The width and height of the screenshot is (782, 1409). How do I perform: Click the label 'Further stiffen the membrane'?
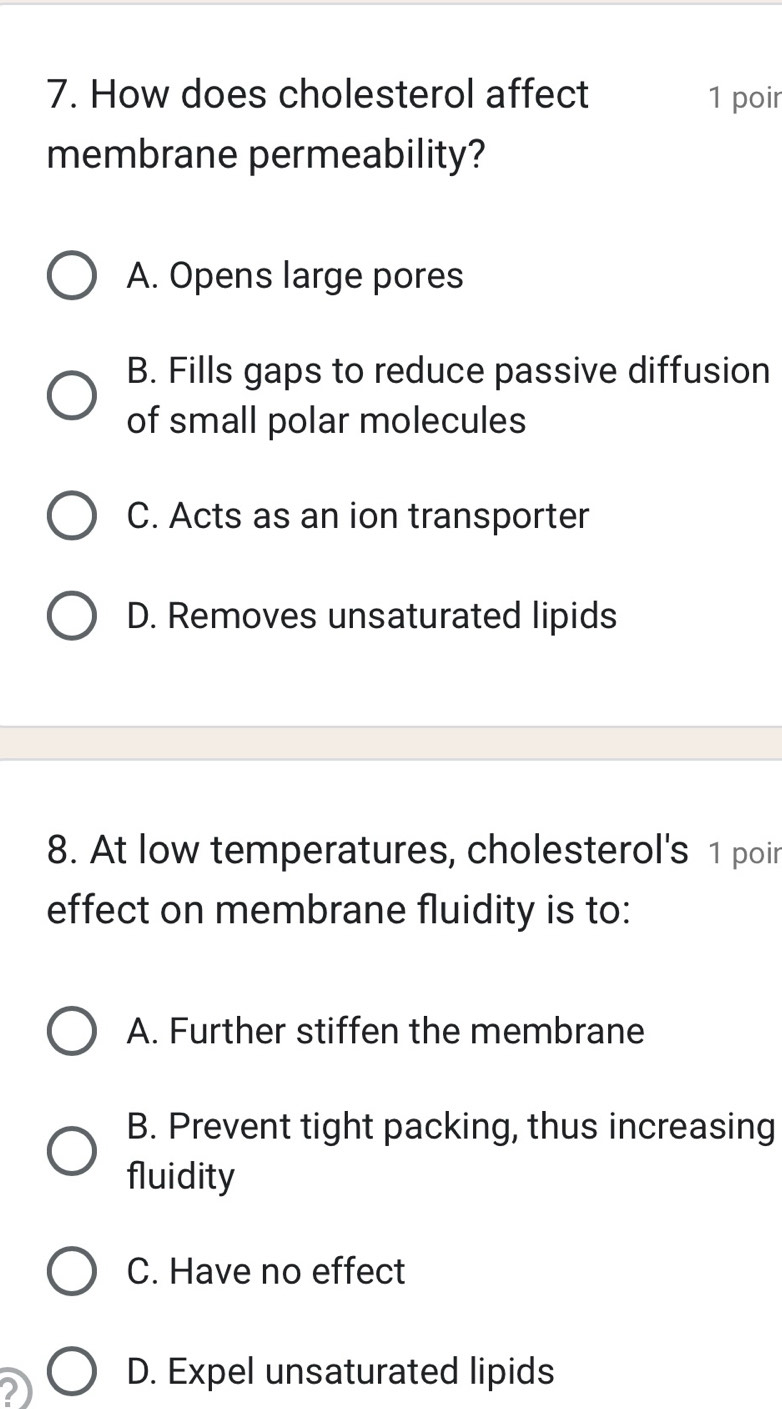(386, 1031)
